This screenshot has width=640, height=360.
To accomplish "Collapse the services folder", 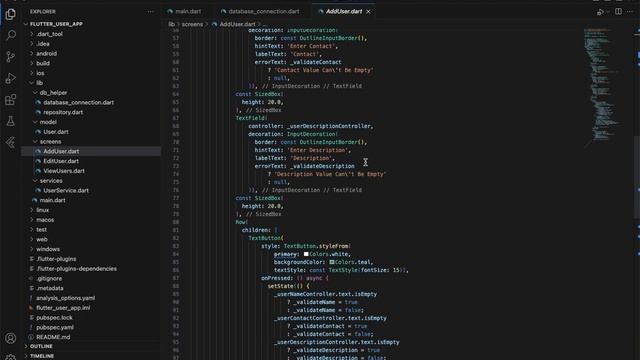I will coord(51,181).
